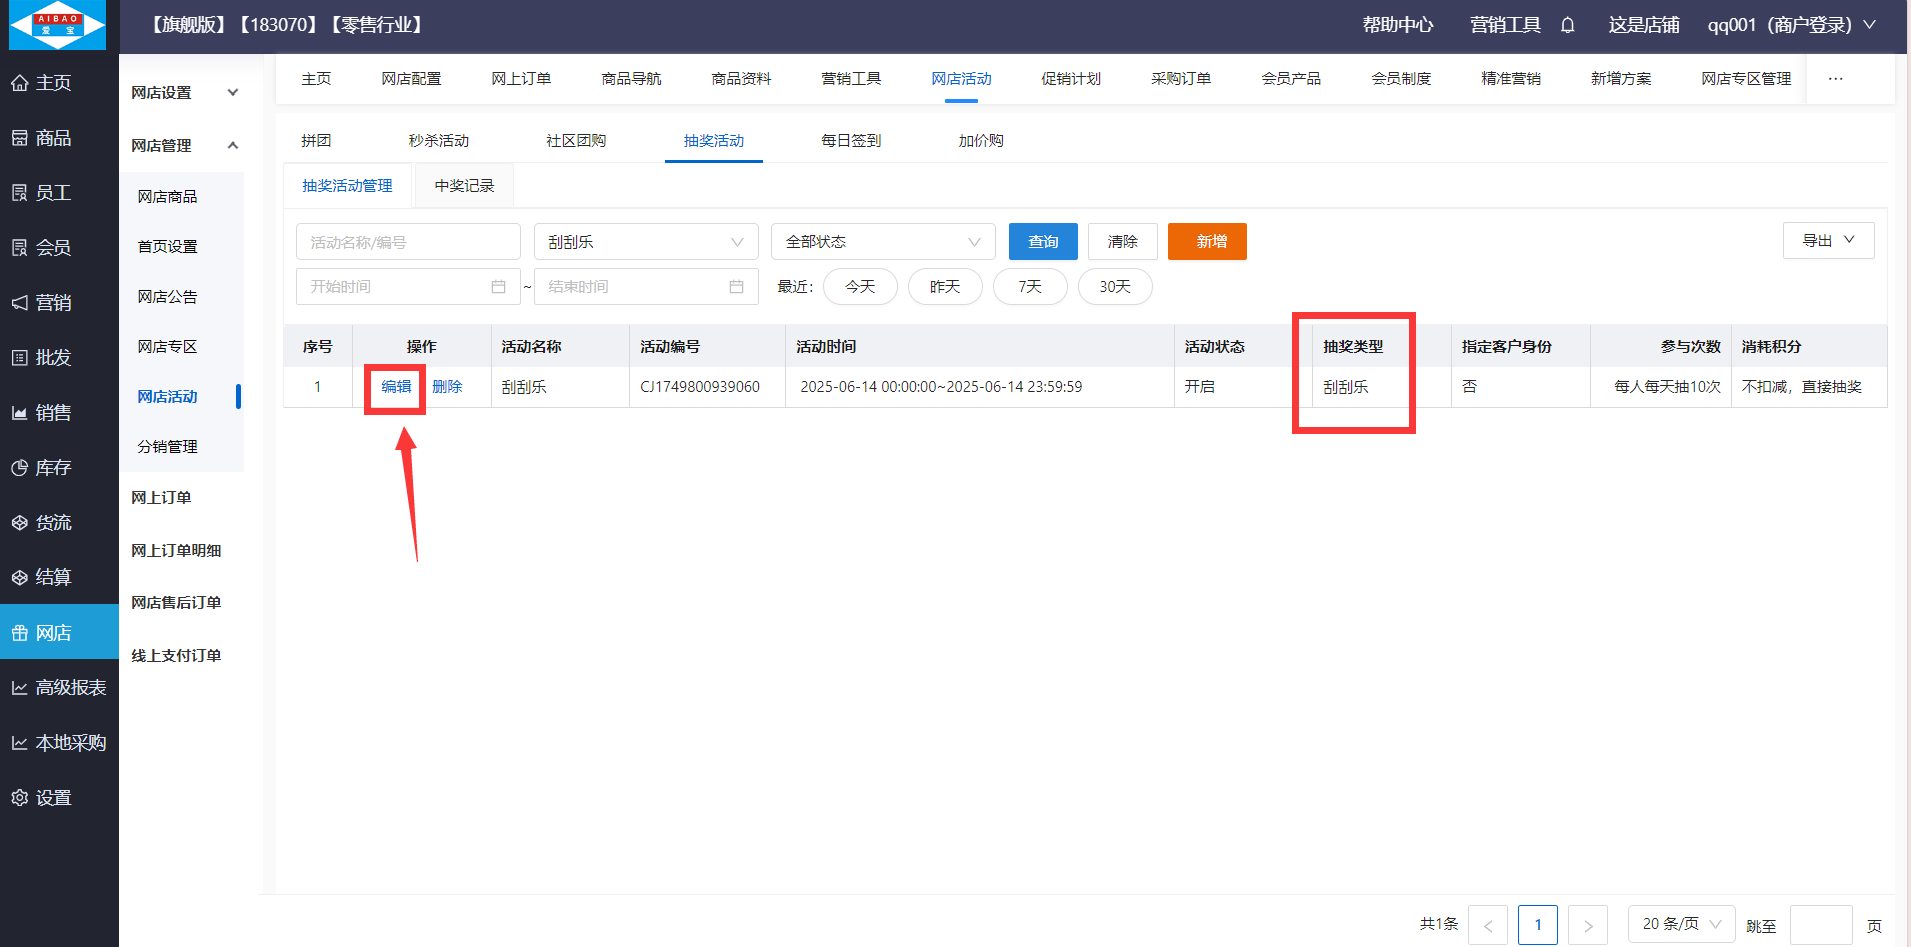Click the 活动名称/编号 search input
The image size is (1911, 947).
pyautogui.click(x=408, y=242)
